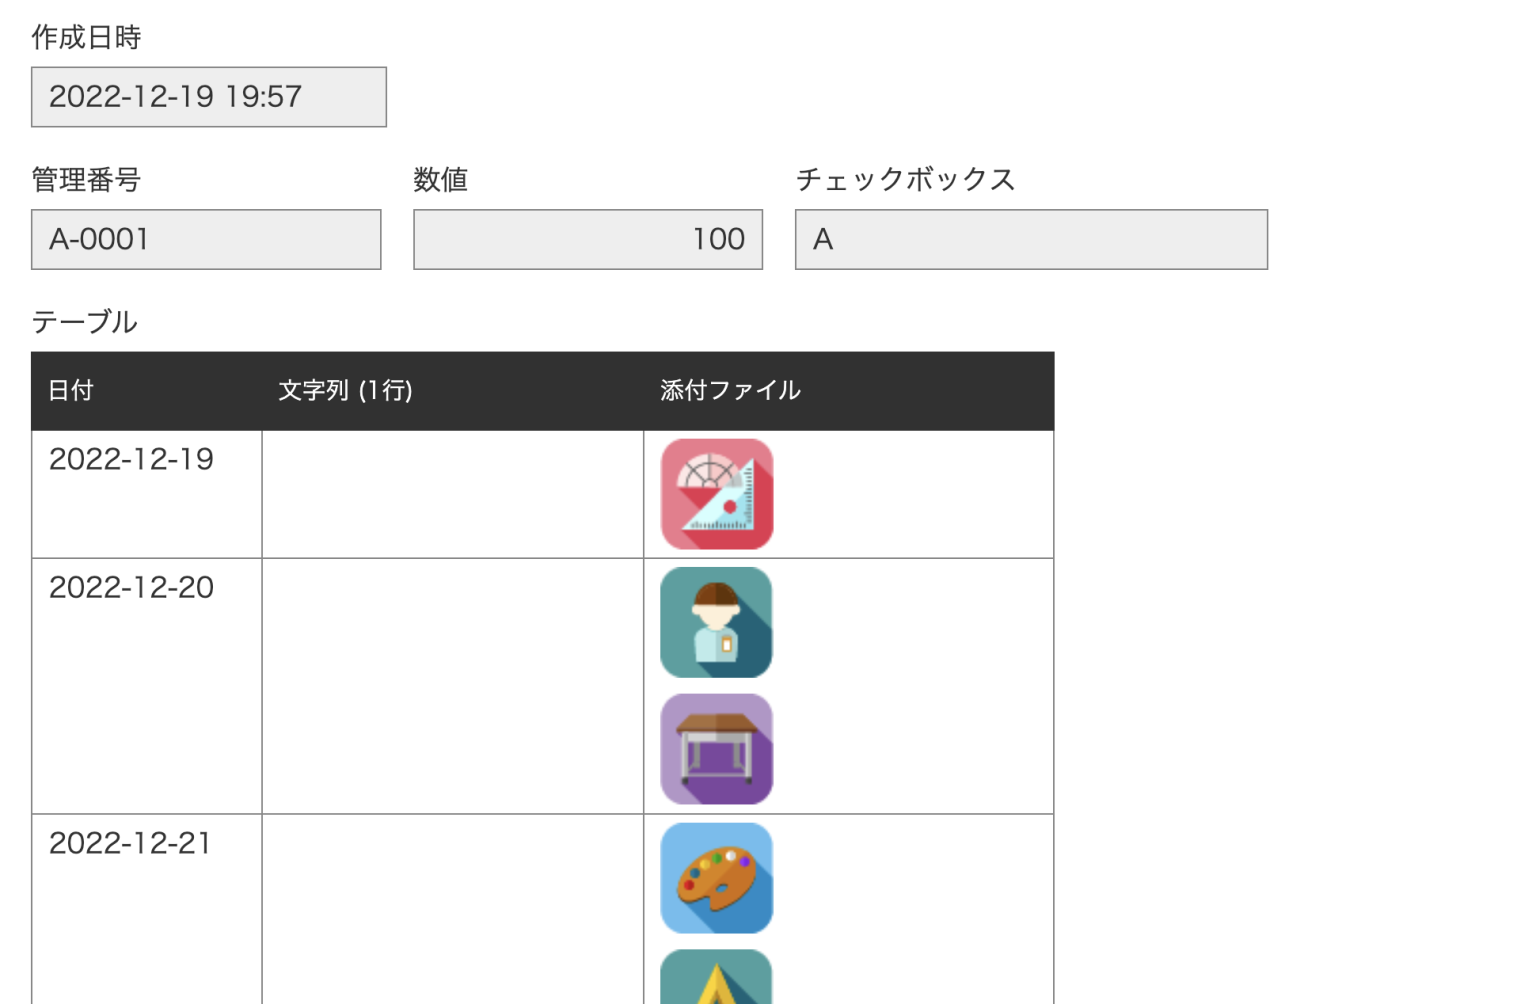The width and height of the screenshot is (1536, 1004).
Task: Click the red ruler attachment icon for 2022-12-19
Action: (716, 493)
